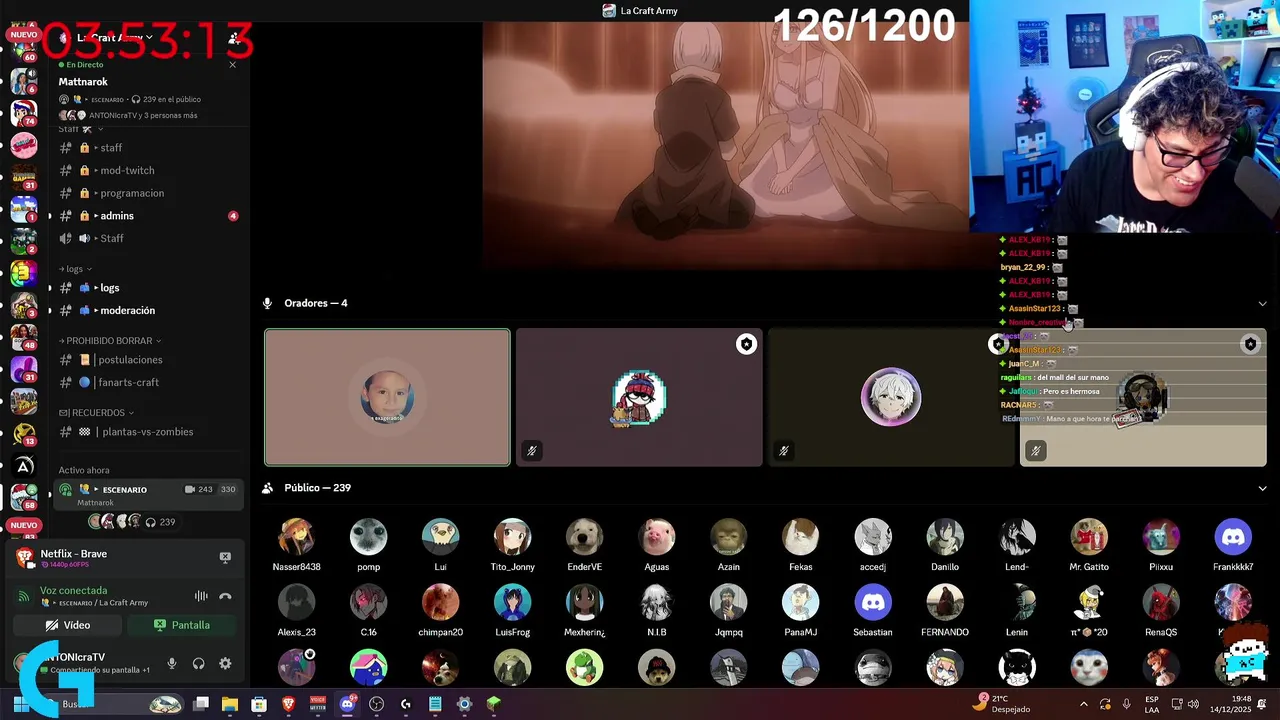Switch to Discord taskbar icon

[x=347, y=704]
